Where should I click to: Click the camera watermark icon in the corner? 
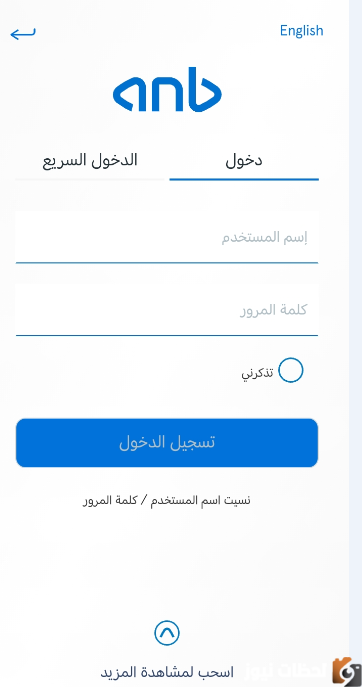346,670
